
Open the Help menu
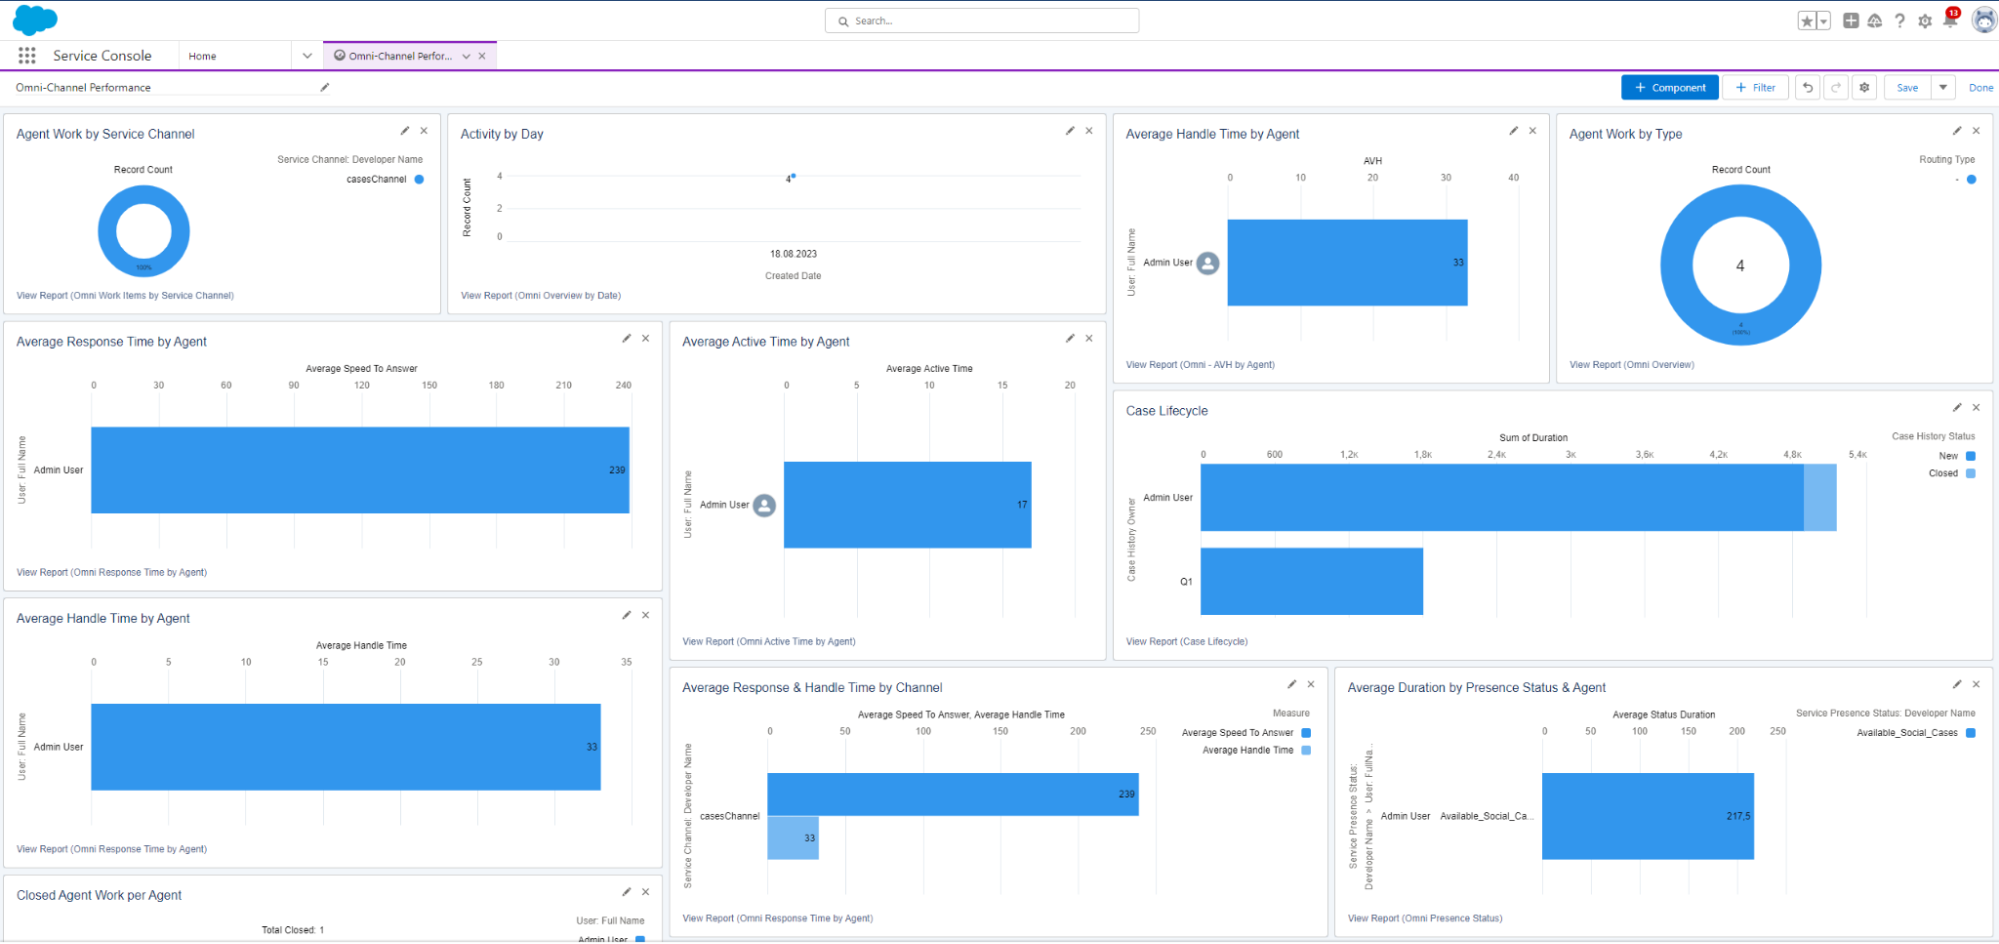[x=1899, y=20]
